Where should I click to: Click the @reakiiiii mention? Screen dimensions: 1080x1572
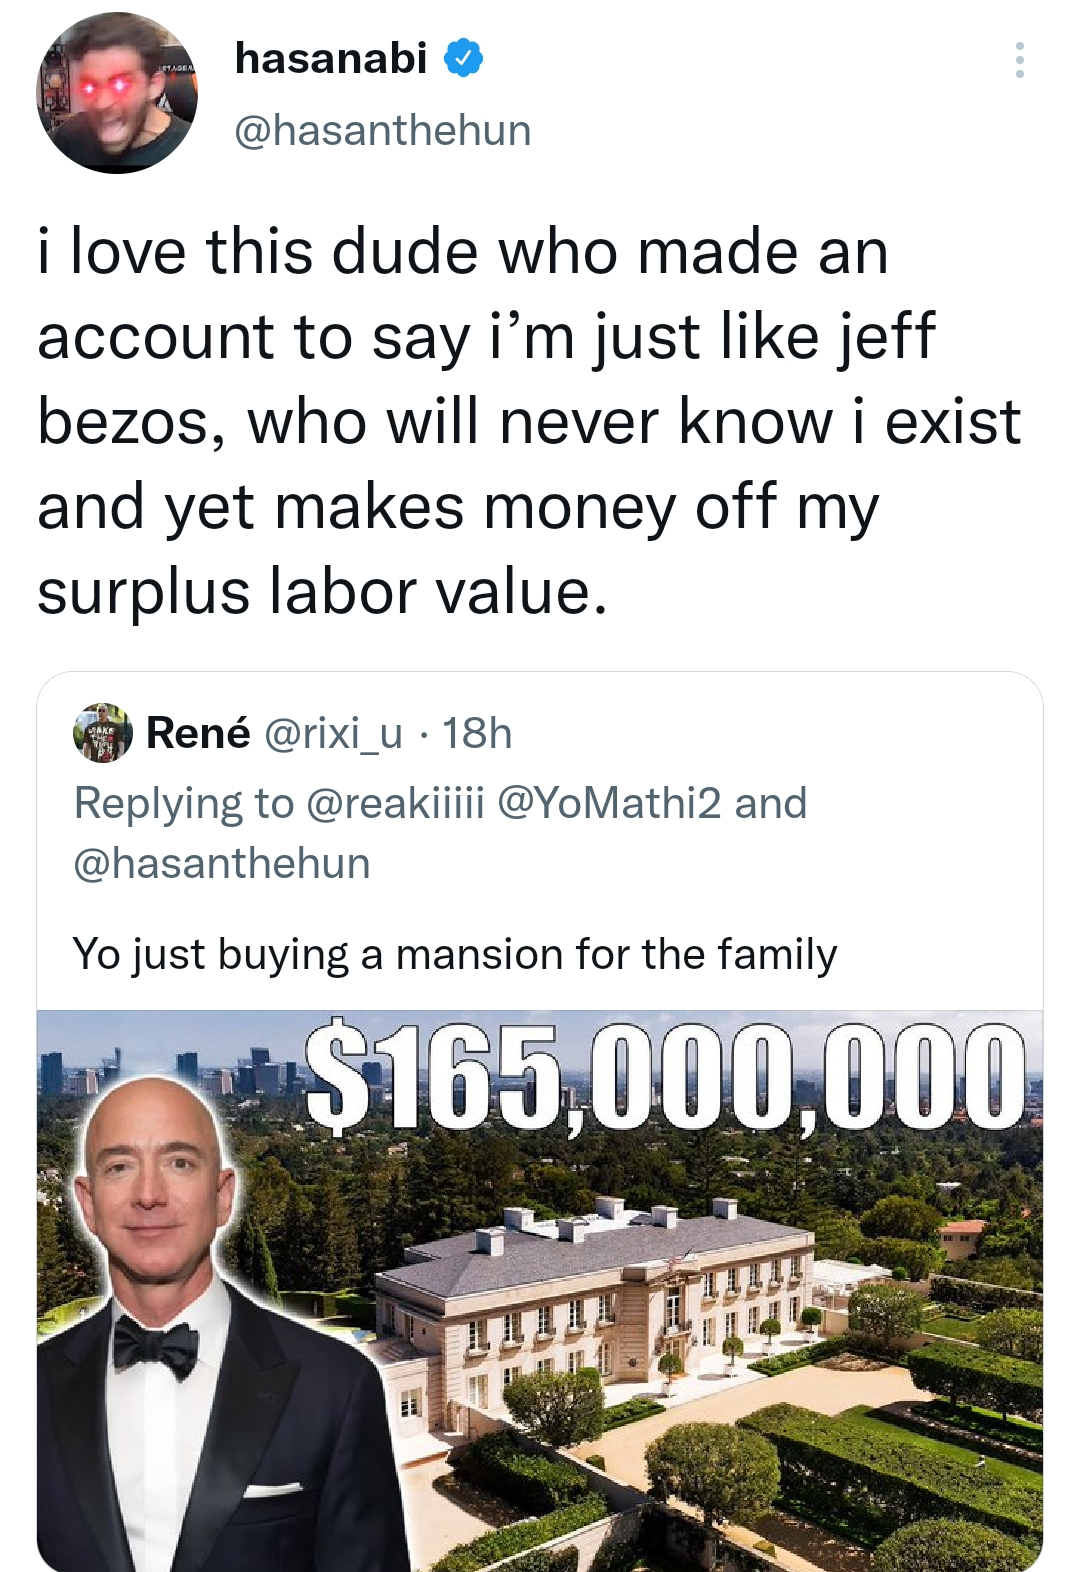(x=395, y=803)
